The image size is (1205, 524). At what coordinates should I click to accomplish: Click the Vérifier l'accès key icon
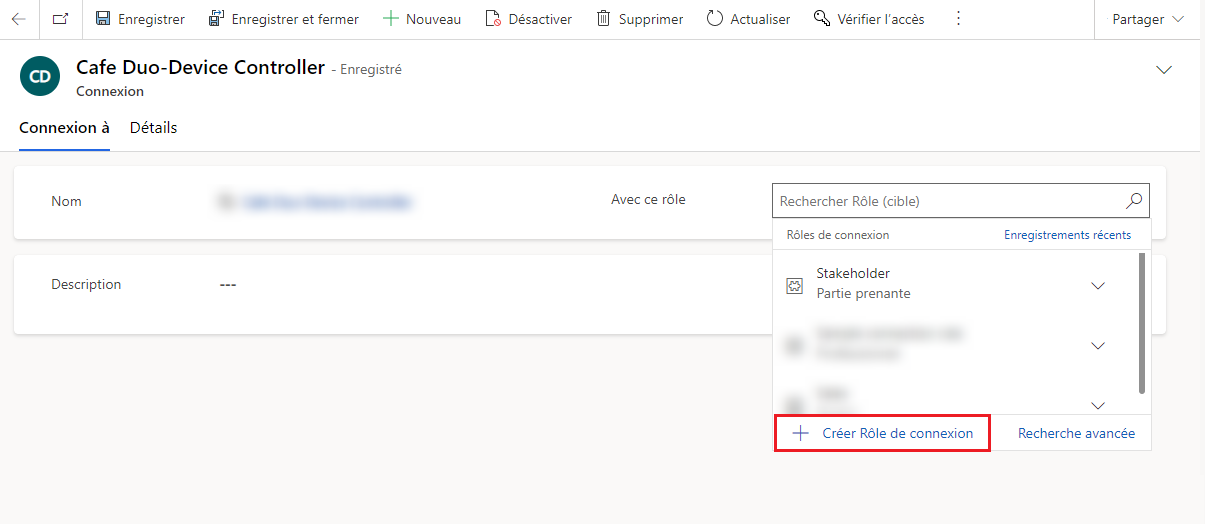(822, 19)
